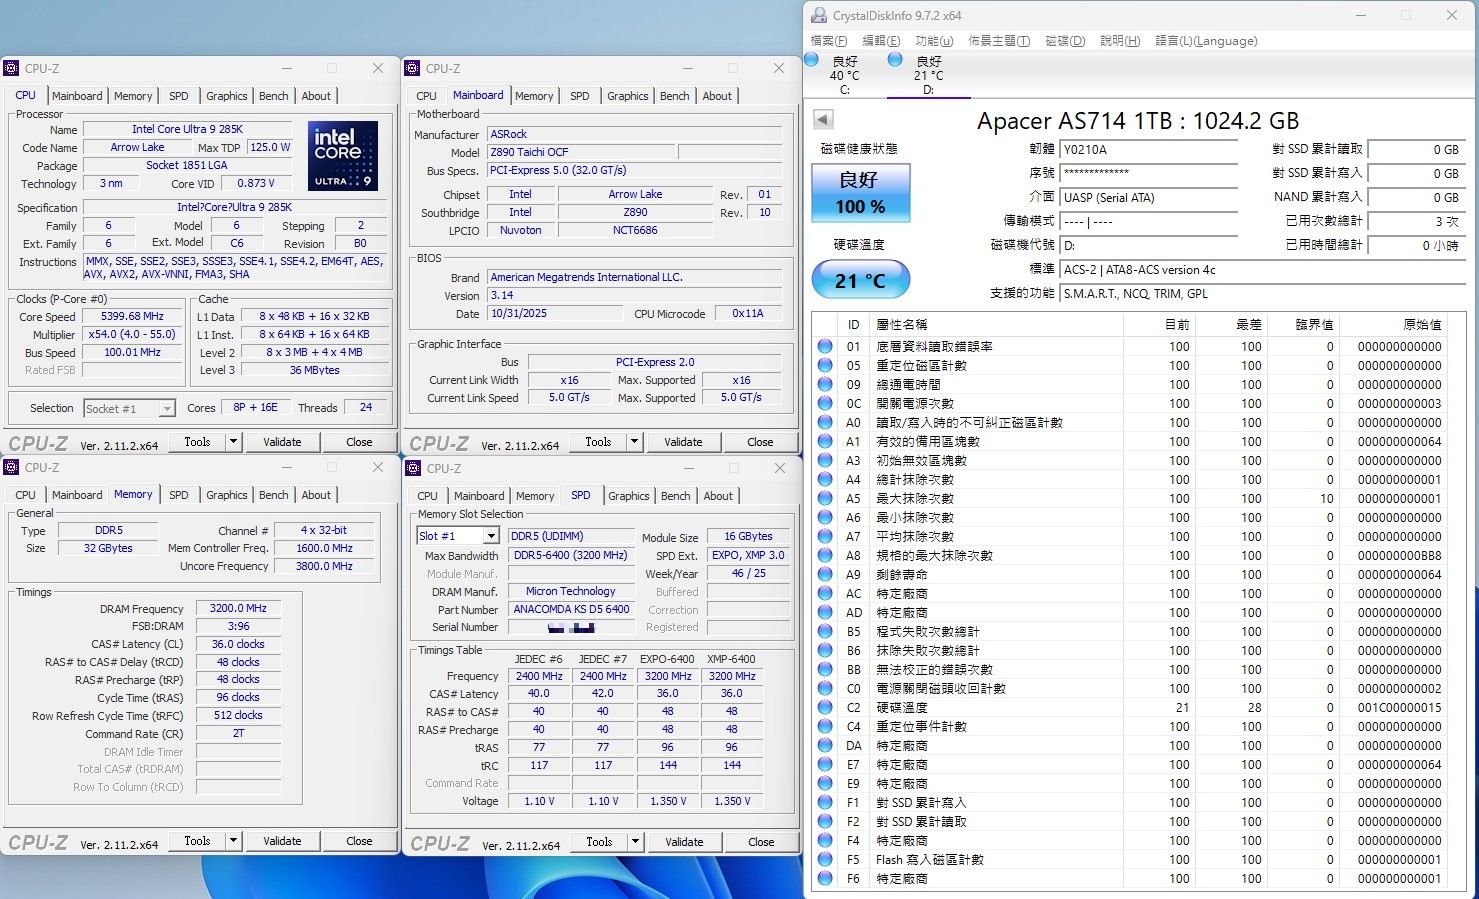This screenshot has width=1479, height=899.
Task: Click the Tools button in the Memory timings window
Action: tap(197, 841)
